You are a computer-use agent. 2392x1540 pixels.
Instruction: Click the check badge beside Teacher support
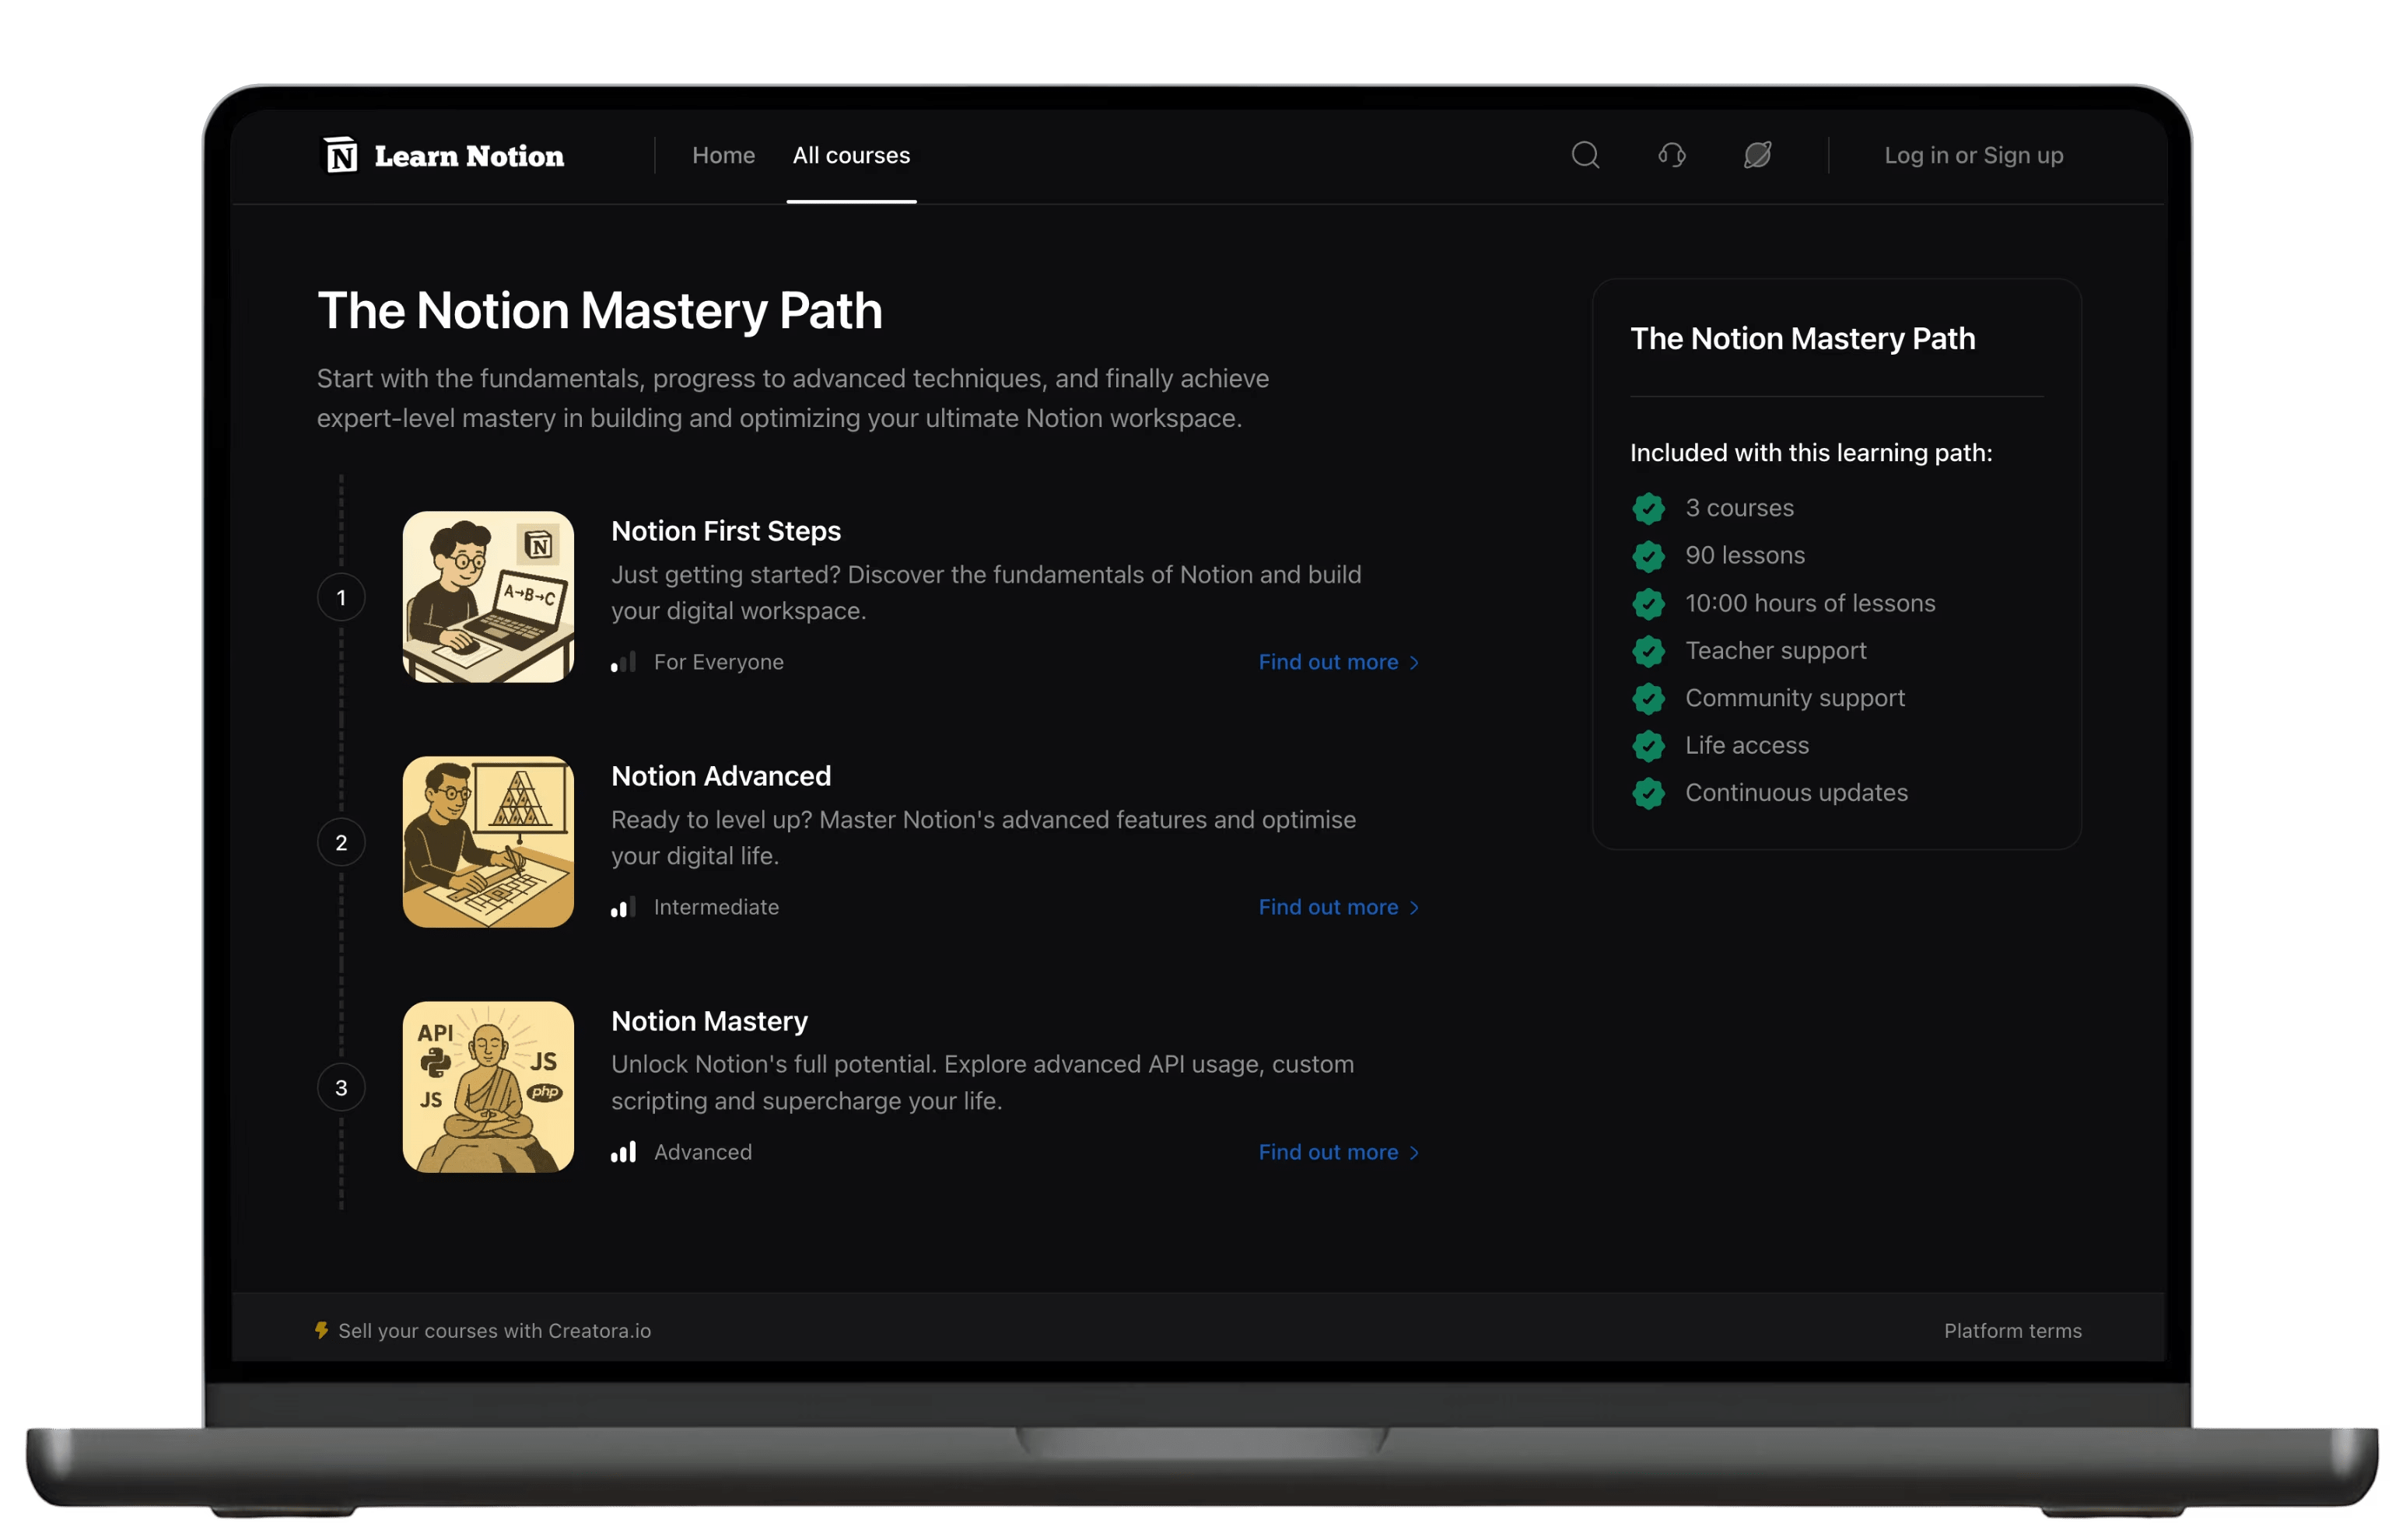coord(1649,651)
